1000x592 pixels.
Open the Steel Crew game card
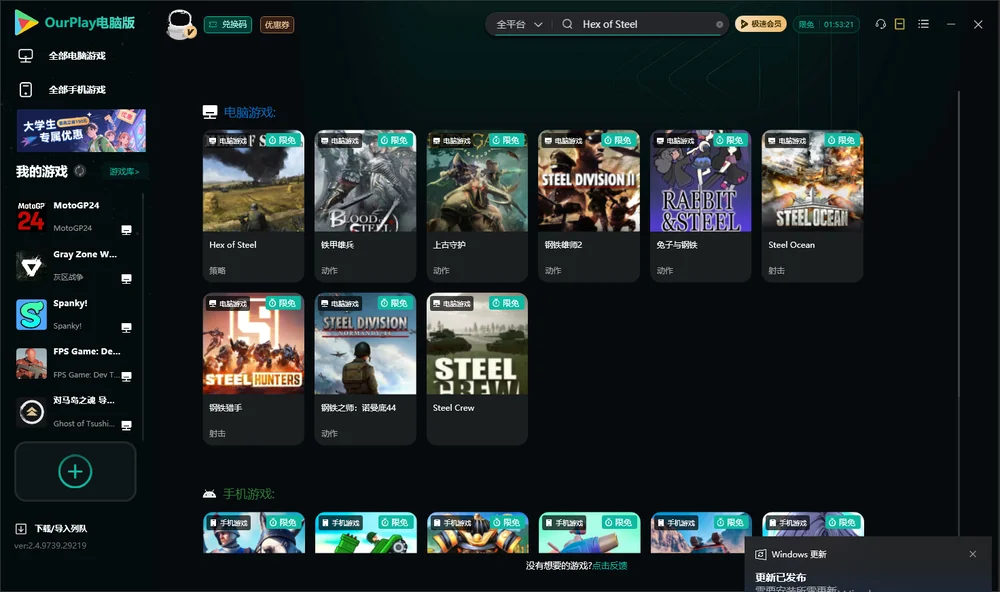pyautogui.click(x=477, y=369)
